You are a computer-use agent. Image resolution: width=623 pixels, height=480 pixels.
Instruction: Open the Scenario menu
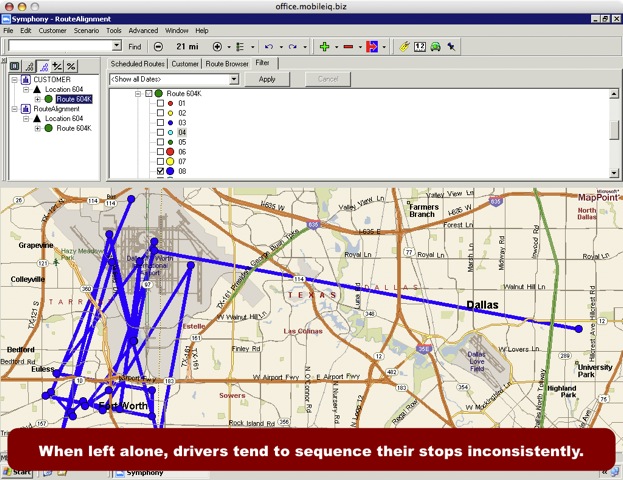pyautogui.click(x=85, y=31)
